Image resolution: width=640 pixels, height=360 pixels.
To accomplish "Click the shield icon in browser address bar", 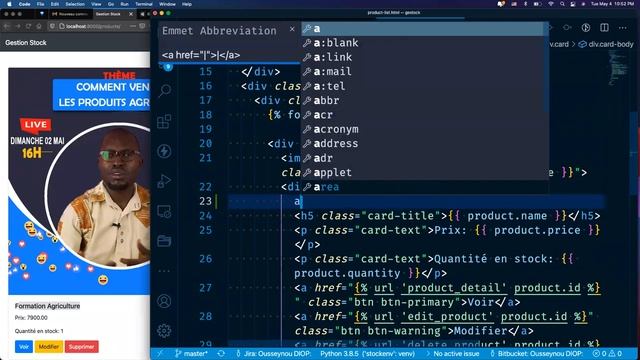I will [52, 26].
